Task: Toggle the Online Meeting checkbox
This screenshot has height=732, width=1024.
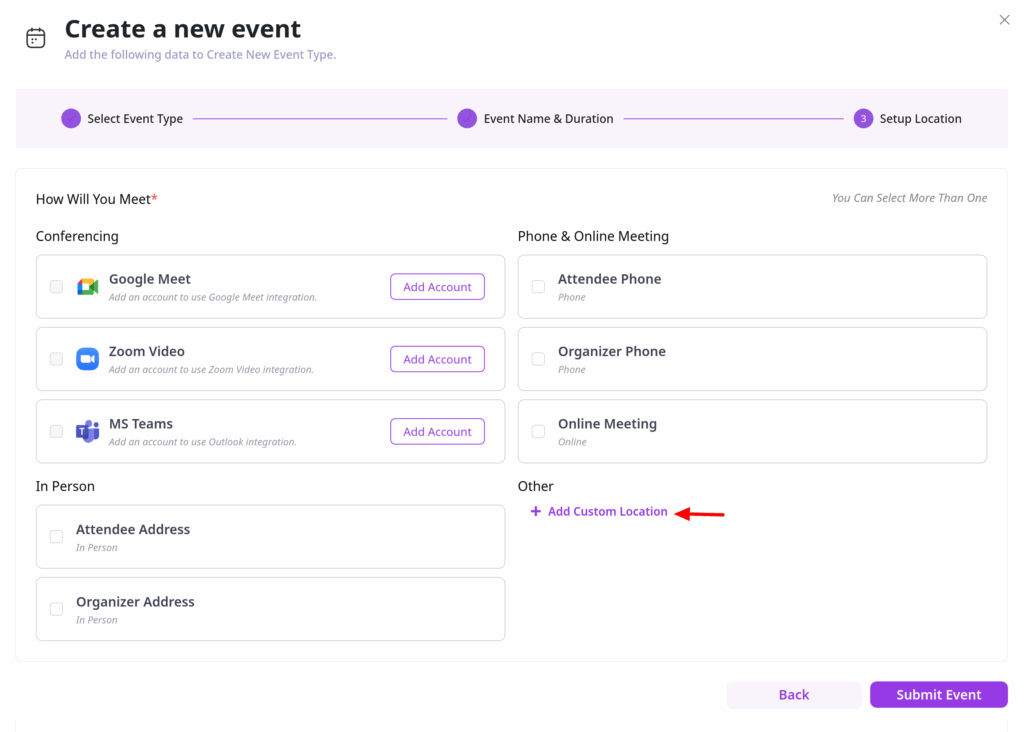Action: point(539,432)
